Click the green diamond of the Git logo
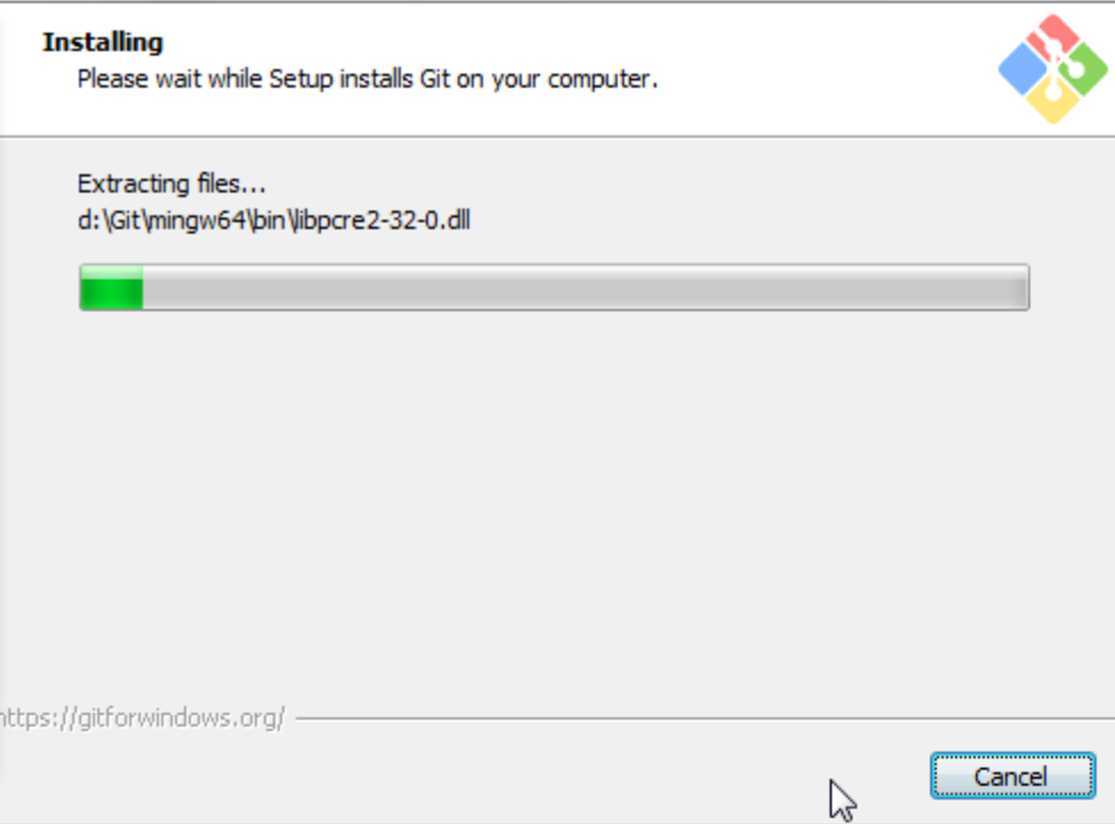1115x824 pixels. pos(1083,69)
